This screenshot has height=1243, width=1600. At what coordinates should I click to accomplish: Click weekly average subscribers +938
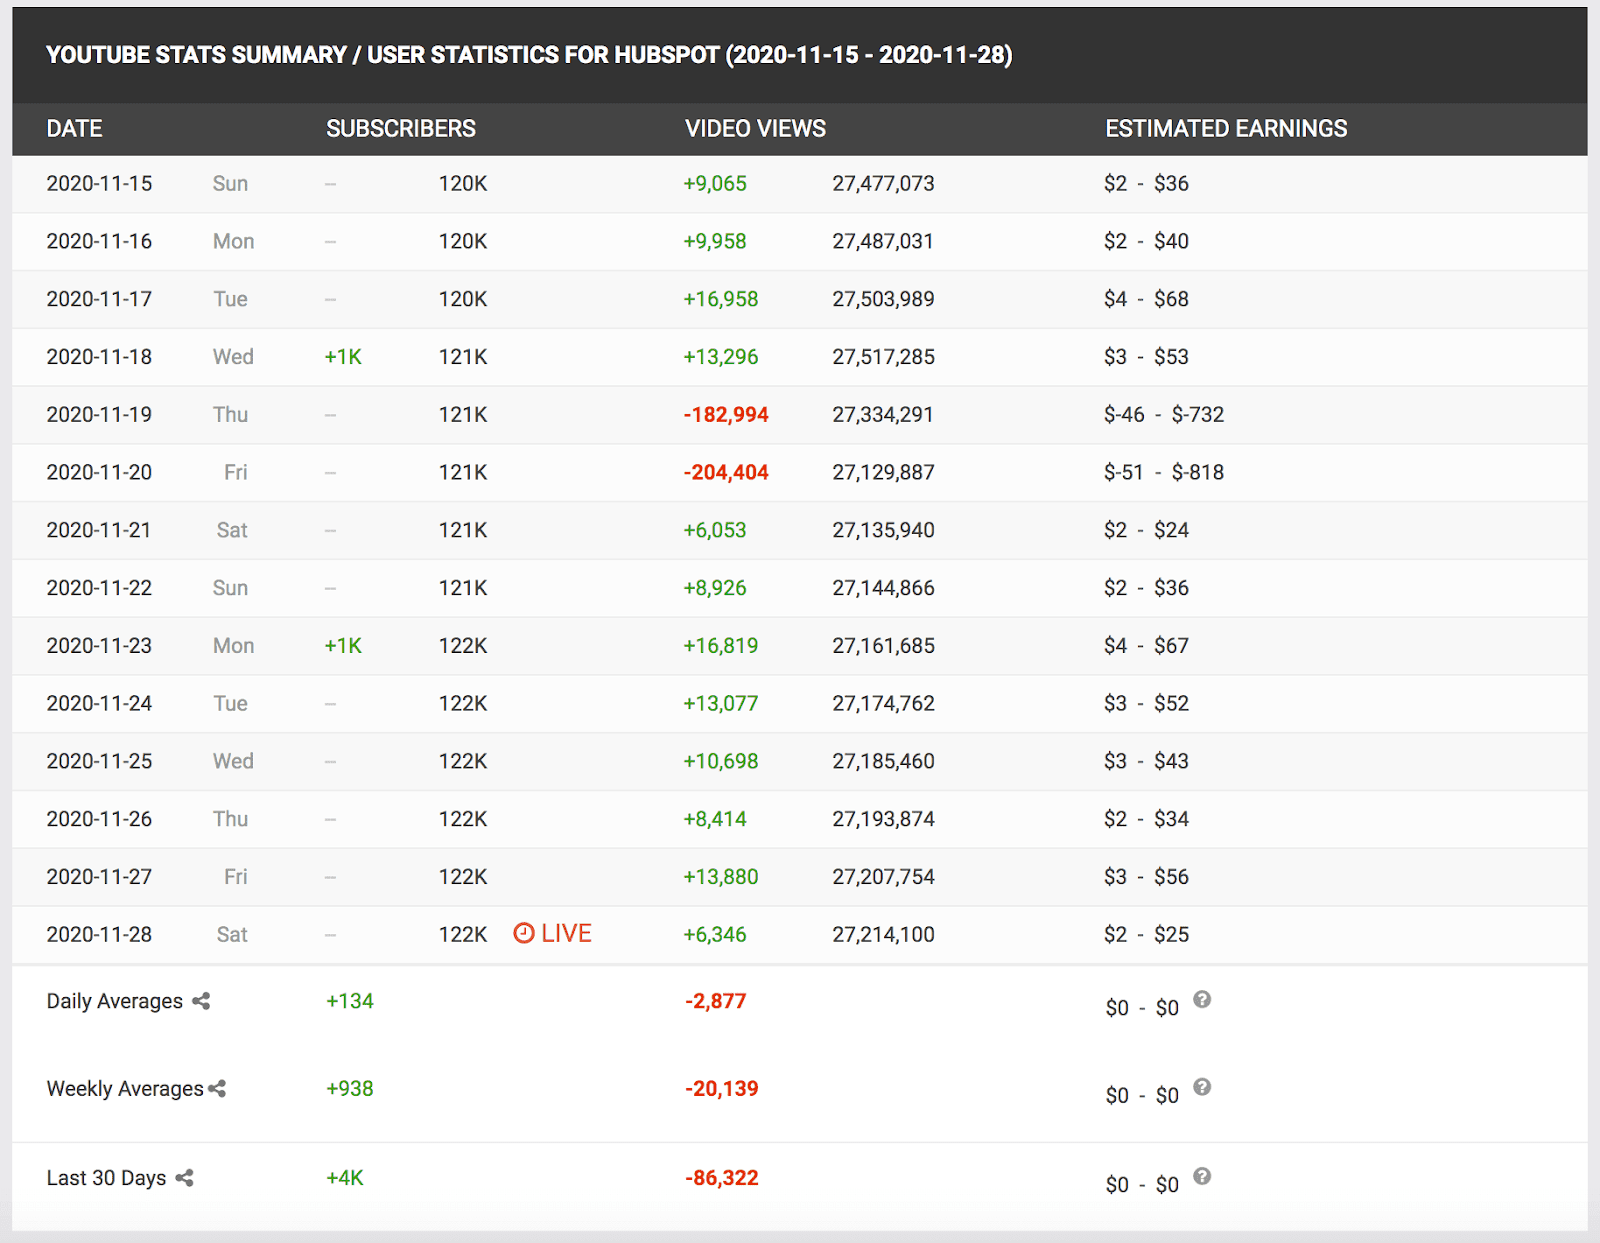(350, 1089)
